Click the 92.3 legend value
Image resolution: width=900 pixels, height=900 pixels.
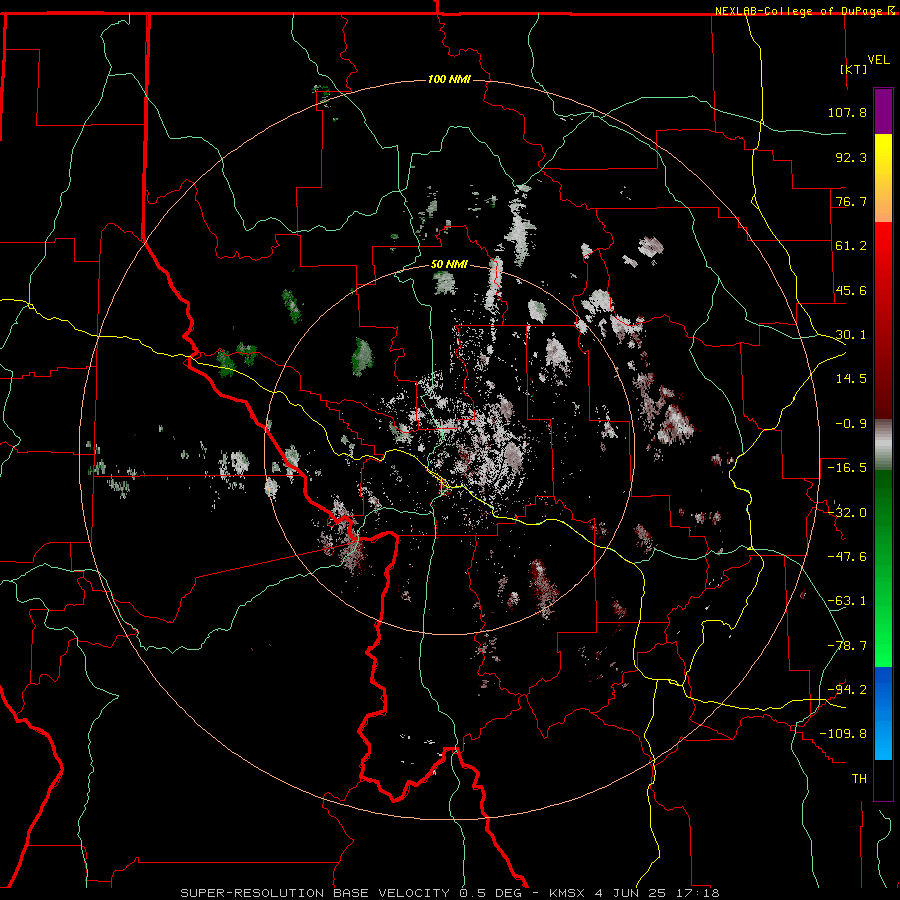coord(851,157)
